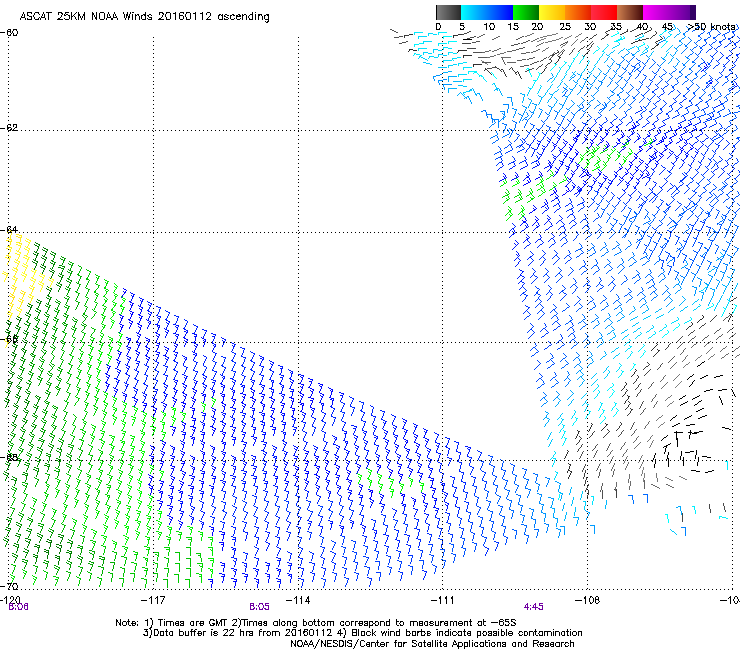Image resolution: width=740 pixels, height=650 pixels.
Task: Click the magenta 40-45 knots legend color
Action: click(656, 12)
